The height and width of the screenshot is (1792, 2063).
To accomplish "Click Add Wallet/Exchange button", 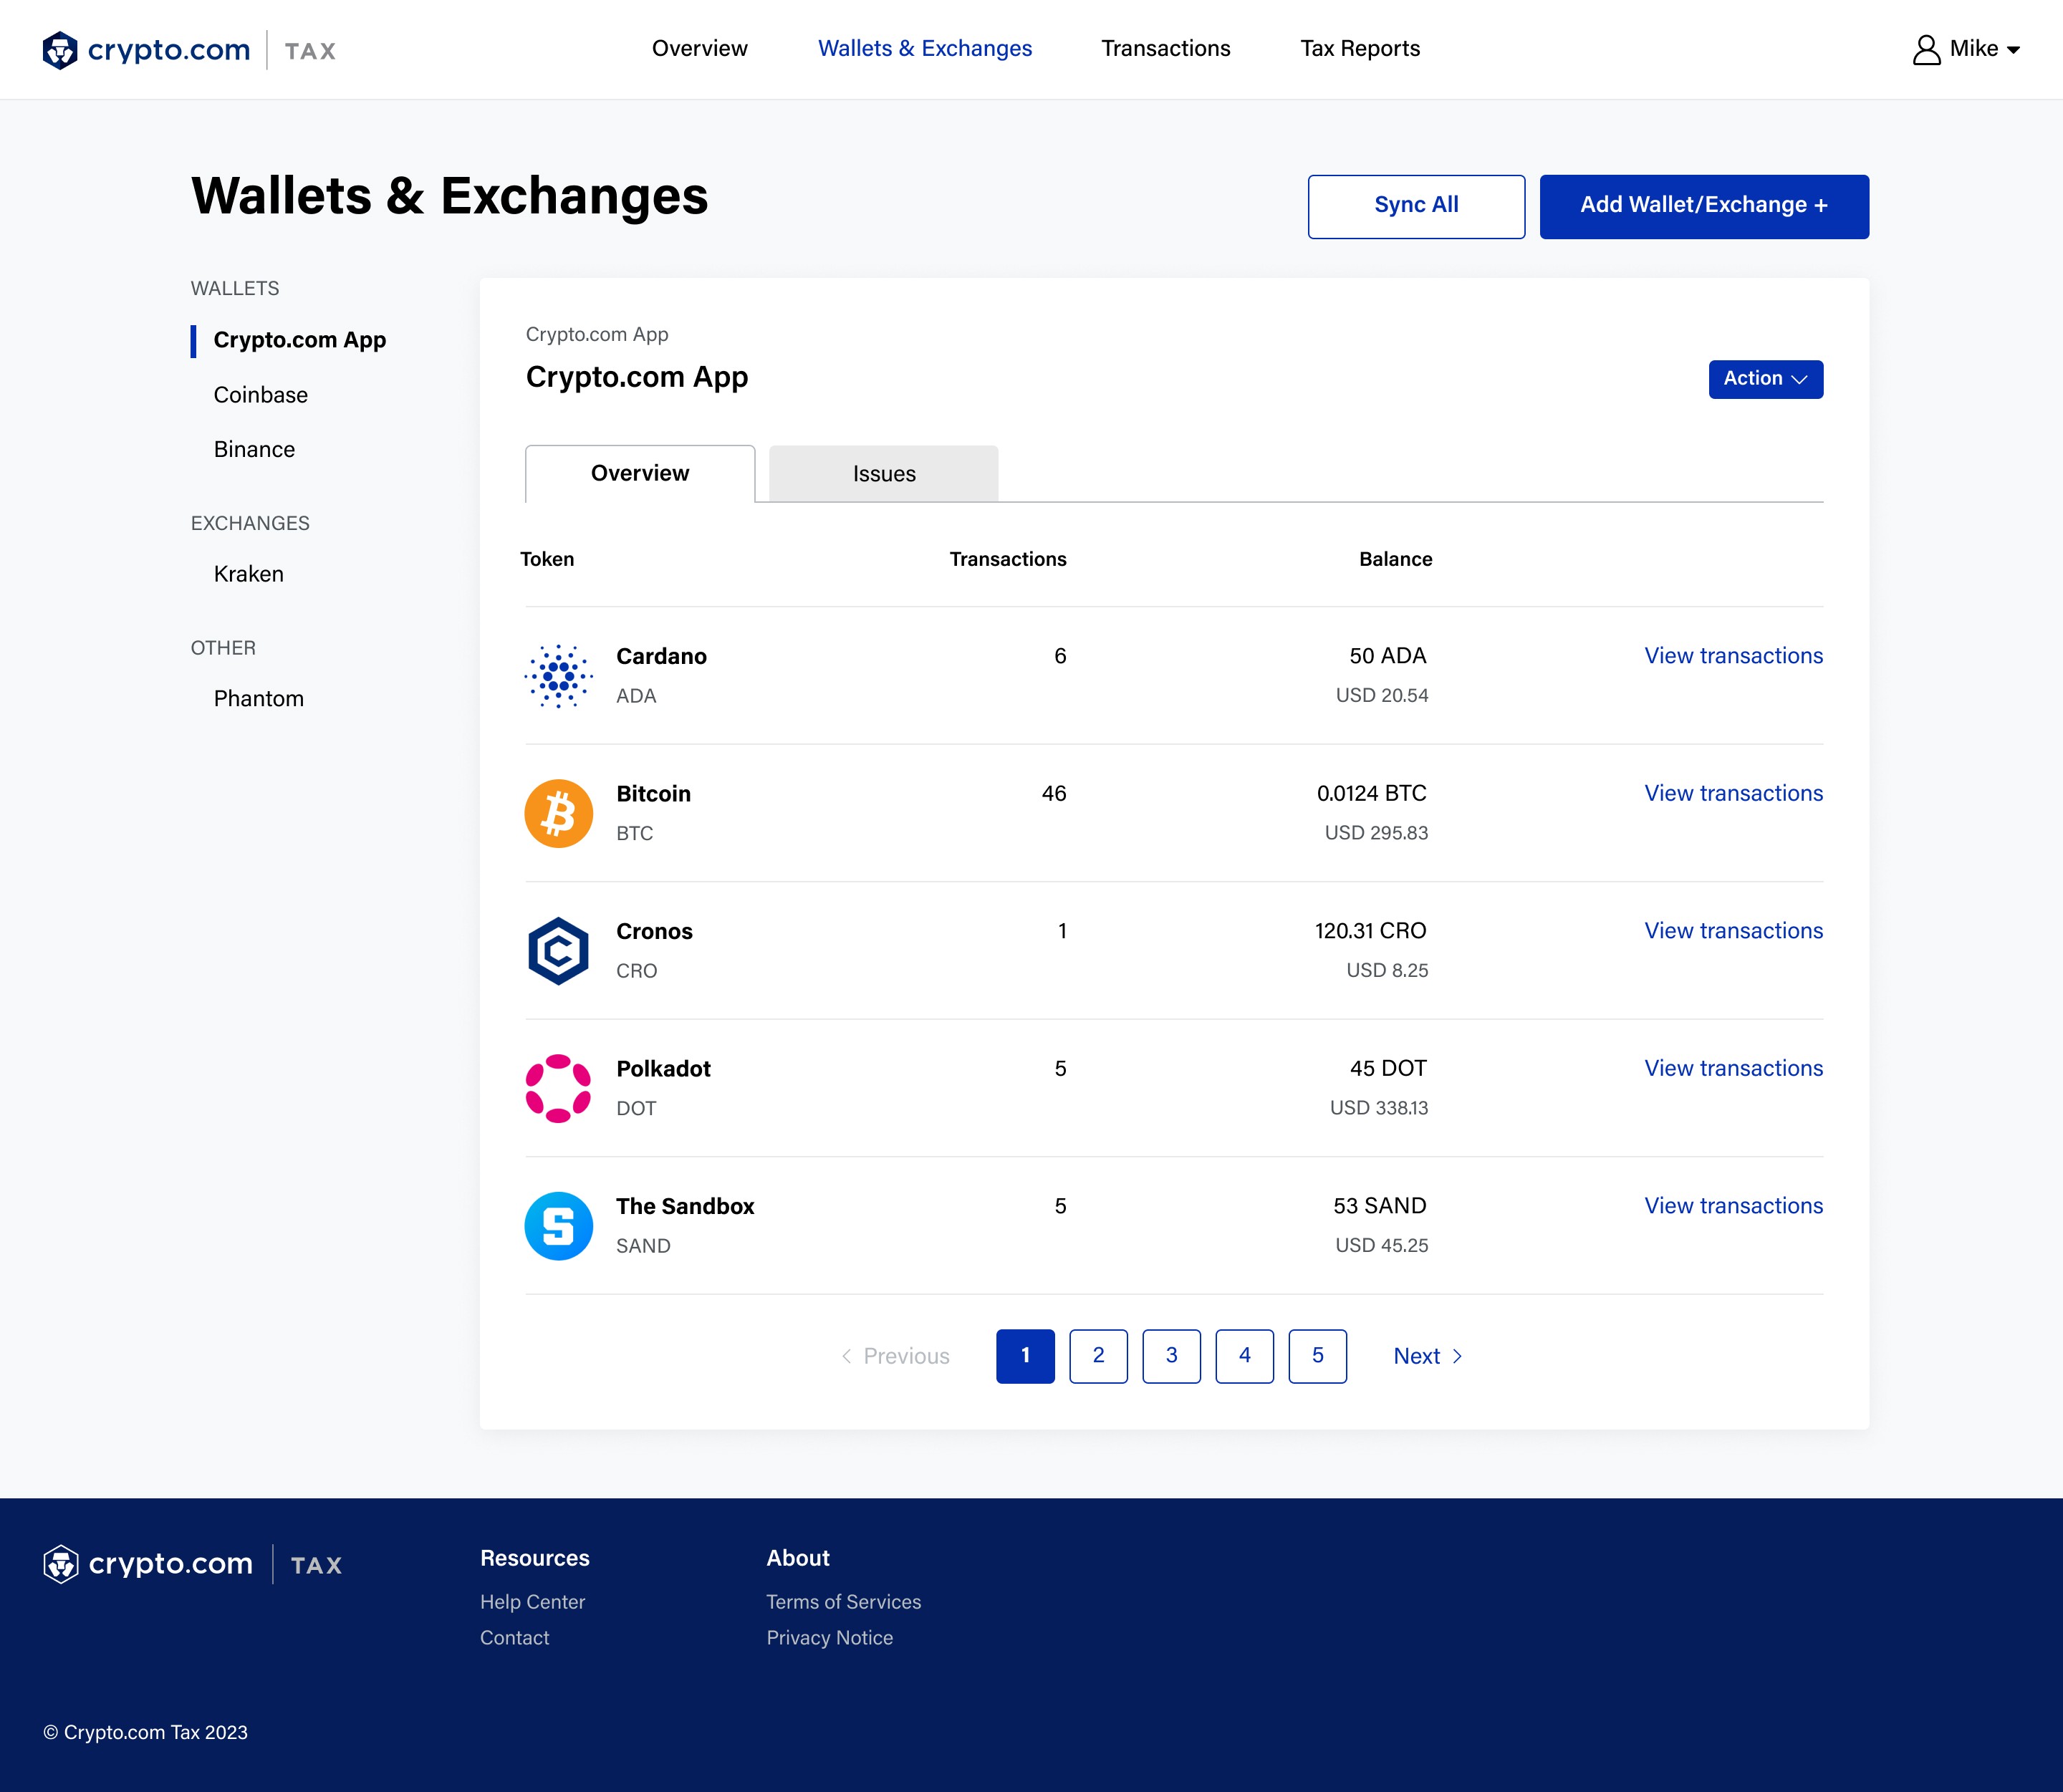I will (x=1703, y=206).
